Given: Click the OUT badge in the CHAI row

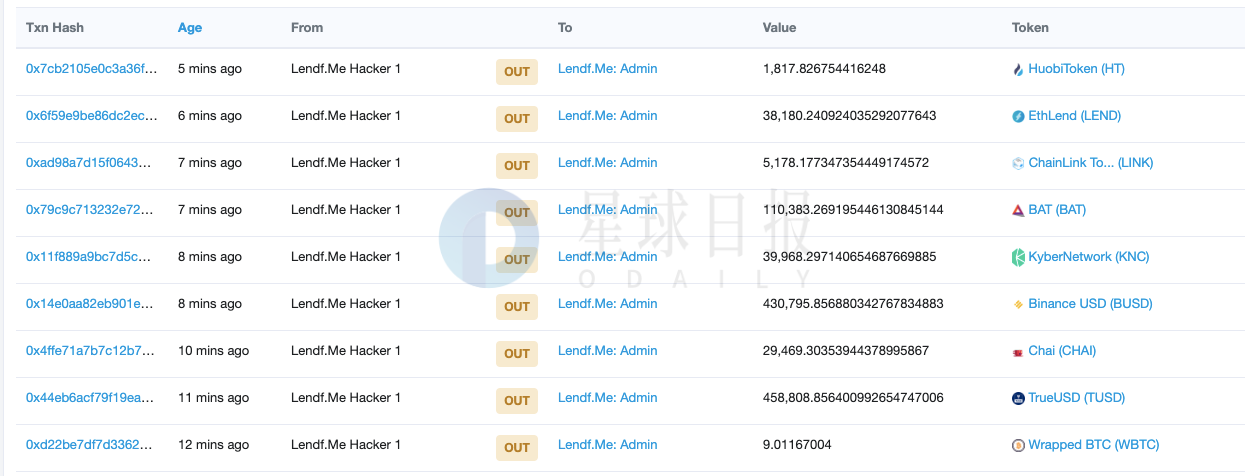Looking at the screenshot, I should (x=517, y=354).
